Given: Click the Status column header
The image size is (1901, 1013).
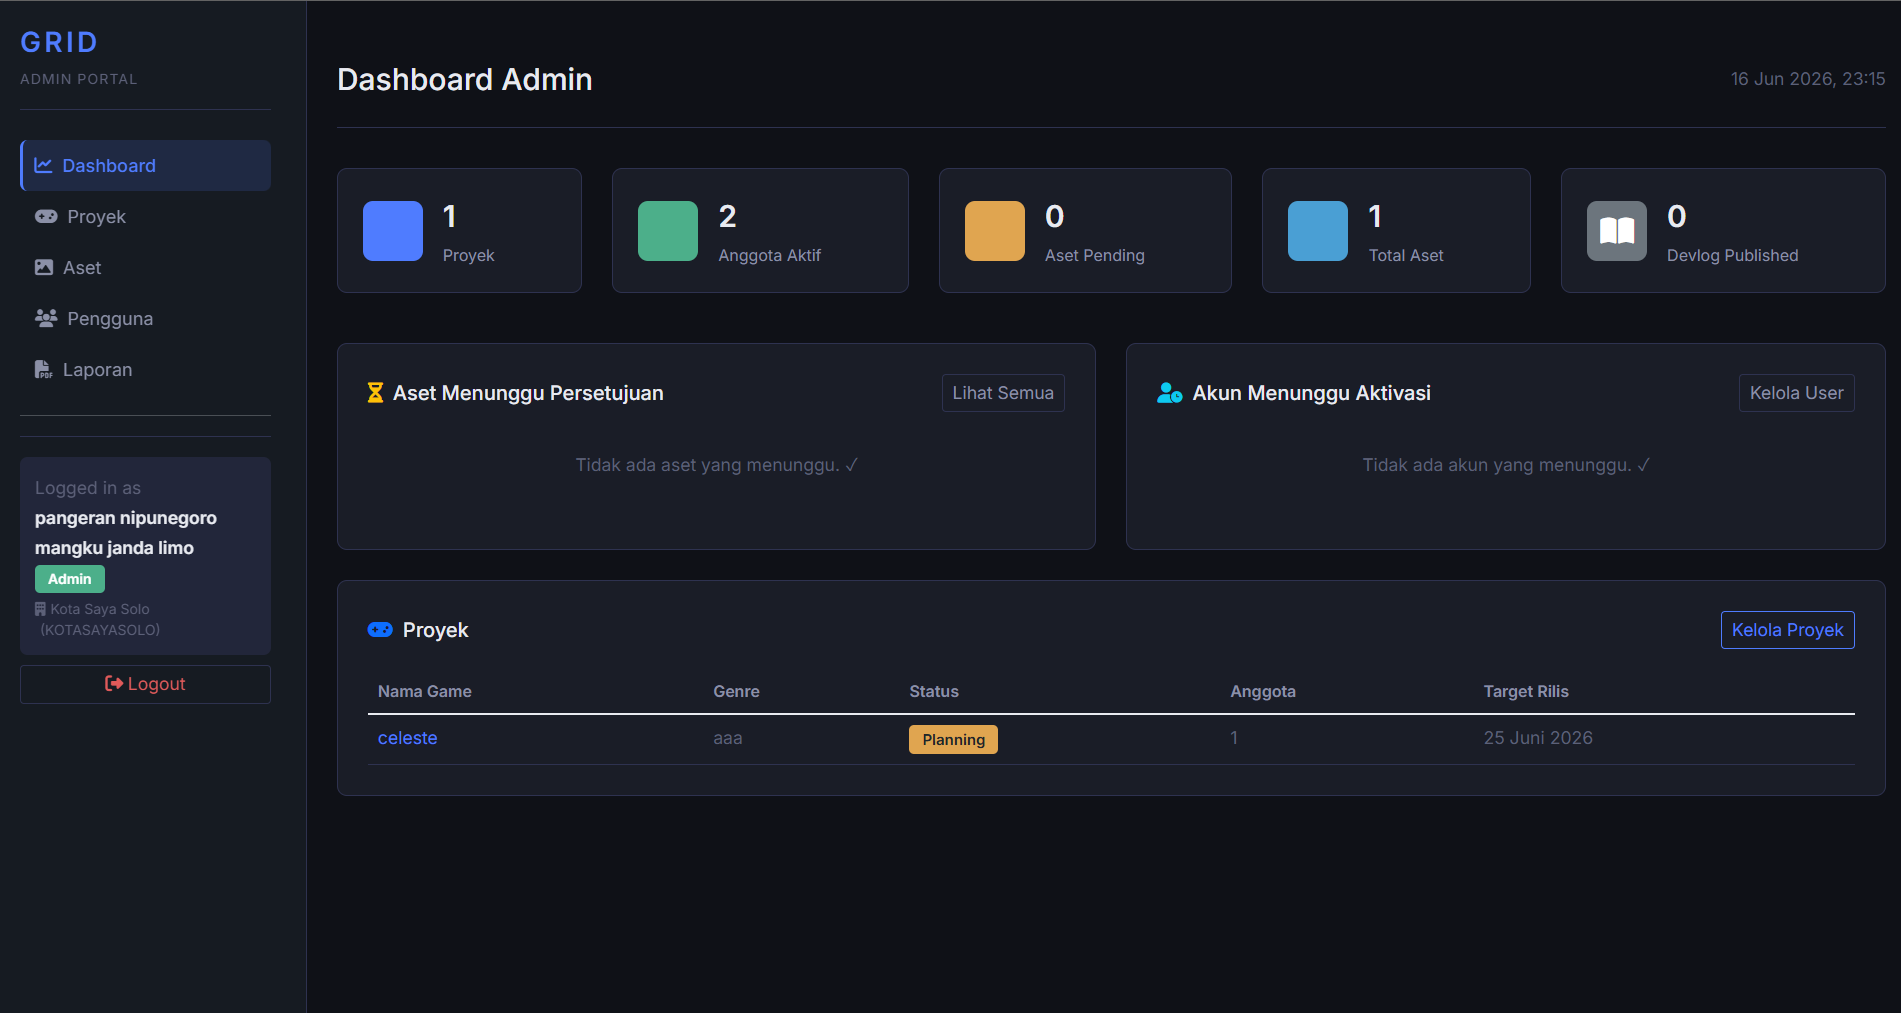Looking at the screenshot, I should pyautogui.click(x=934, y=691).
